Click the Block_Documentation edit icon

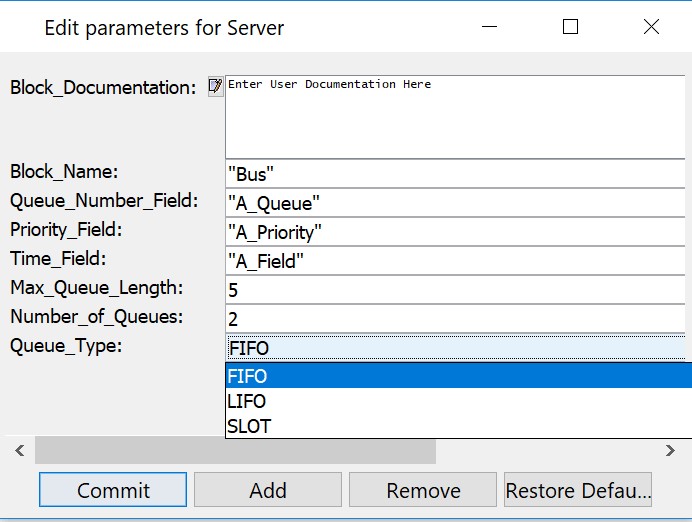(215, 87)
